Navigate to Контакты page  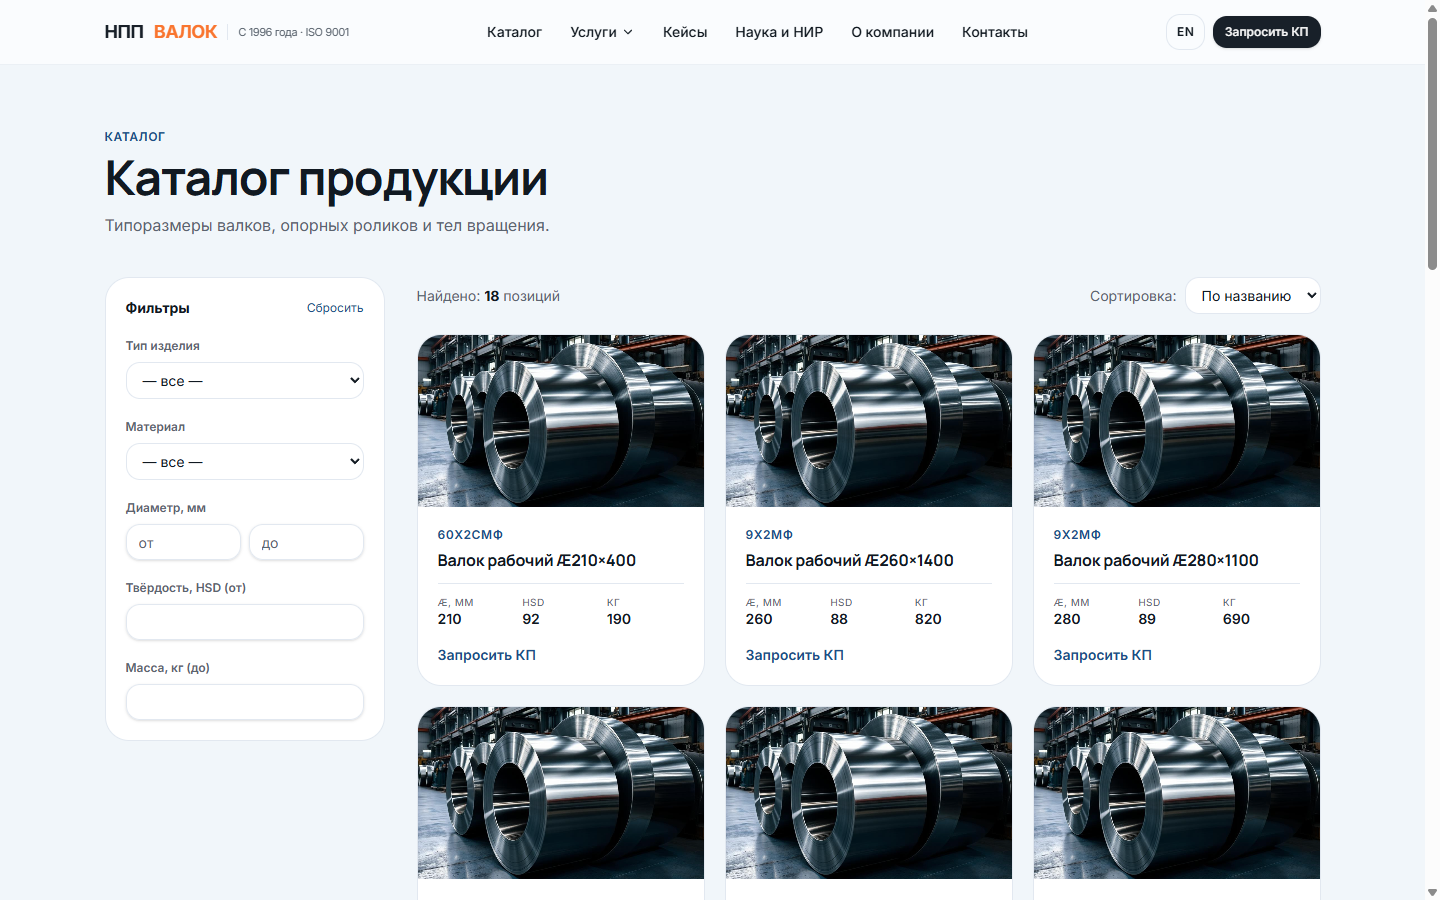[x=995, y=32]
